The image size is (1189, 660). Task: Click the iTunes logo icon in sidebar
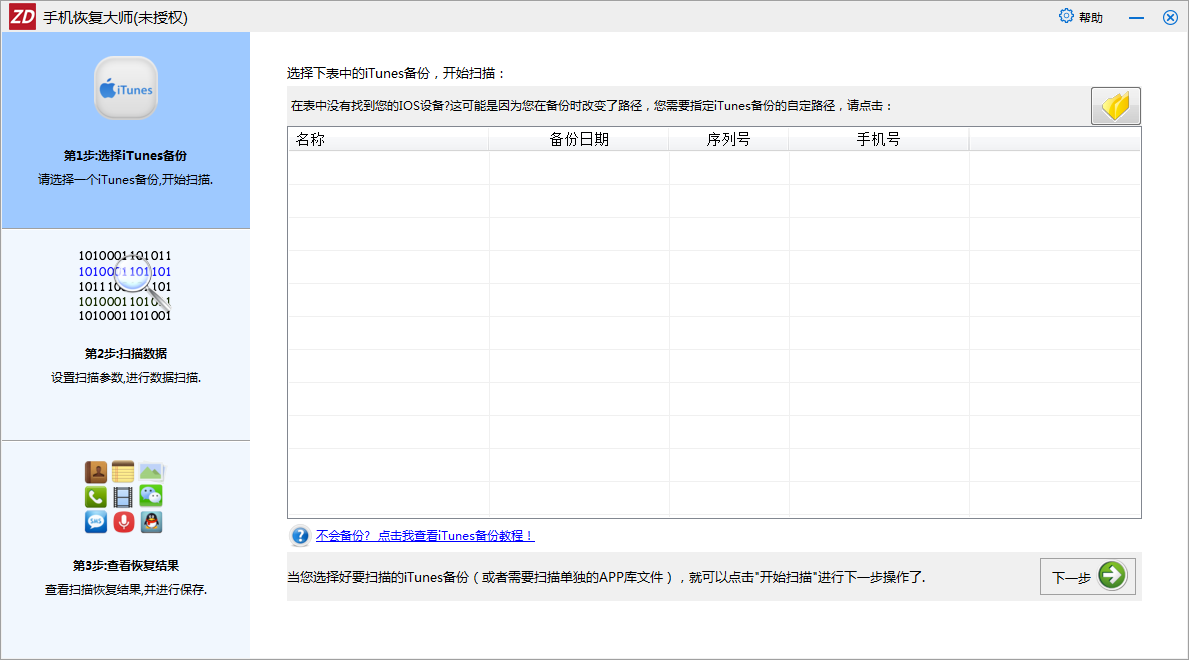coord(126,88)
